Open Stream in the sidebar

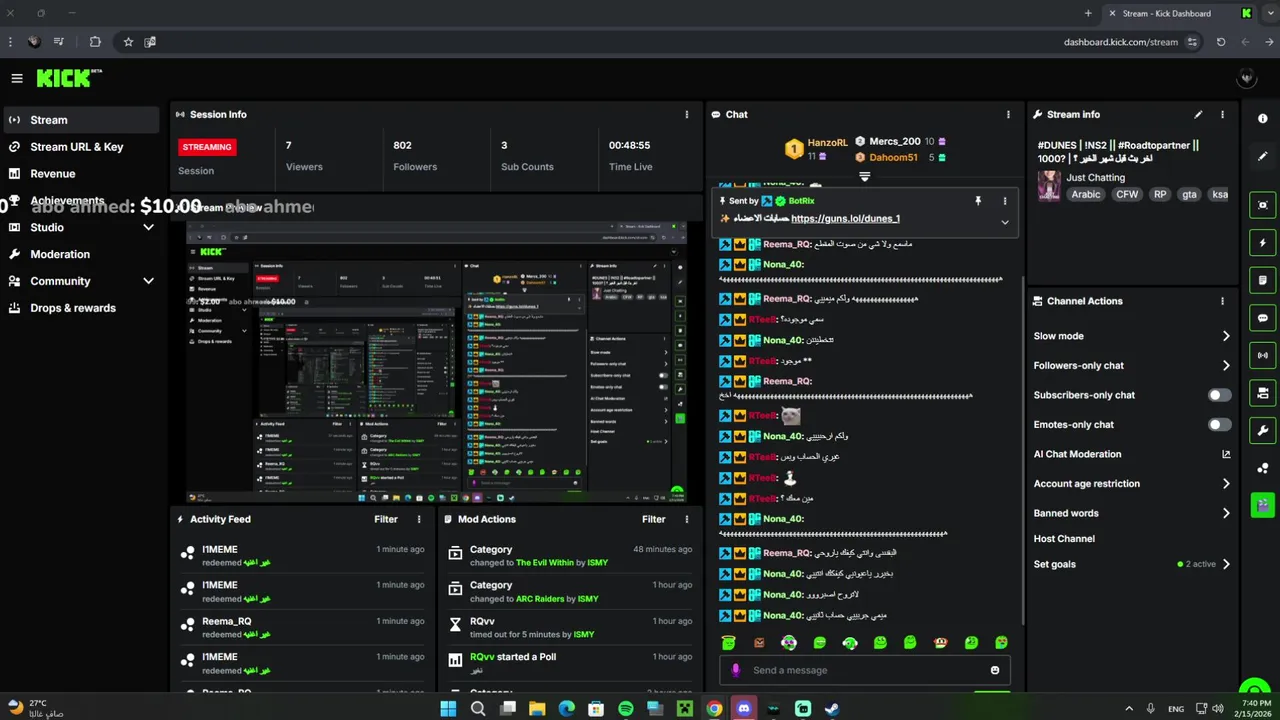[x=80, y=120]
